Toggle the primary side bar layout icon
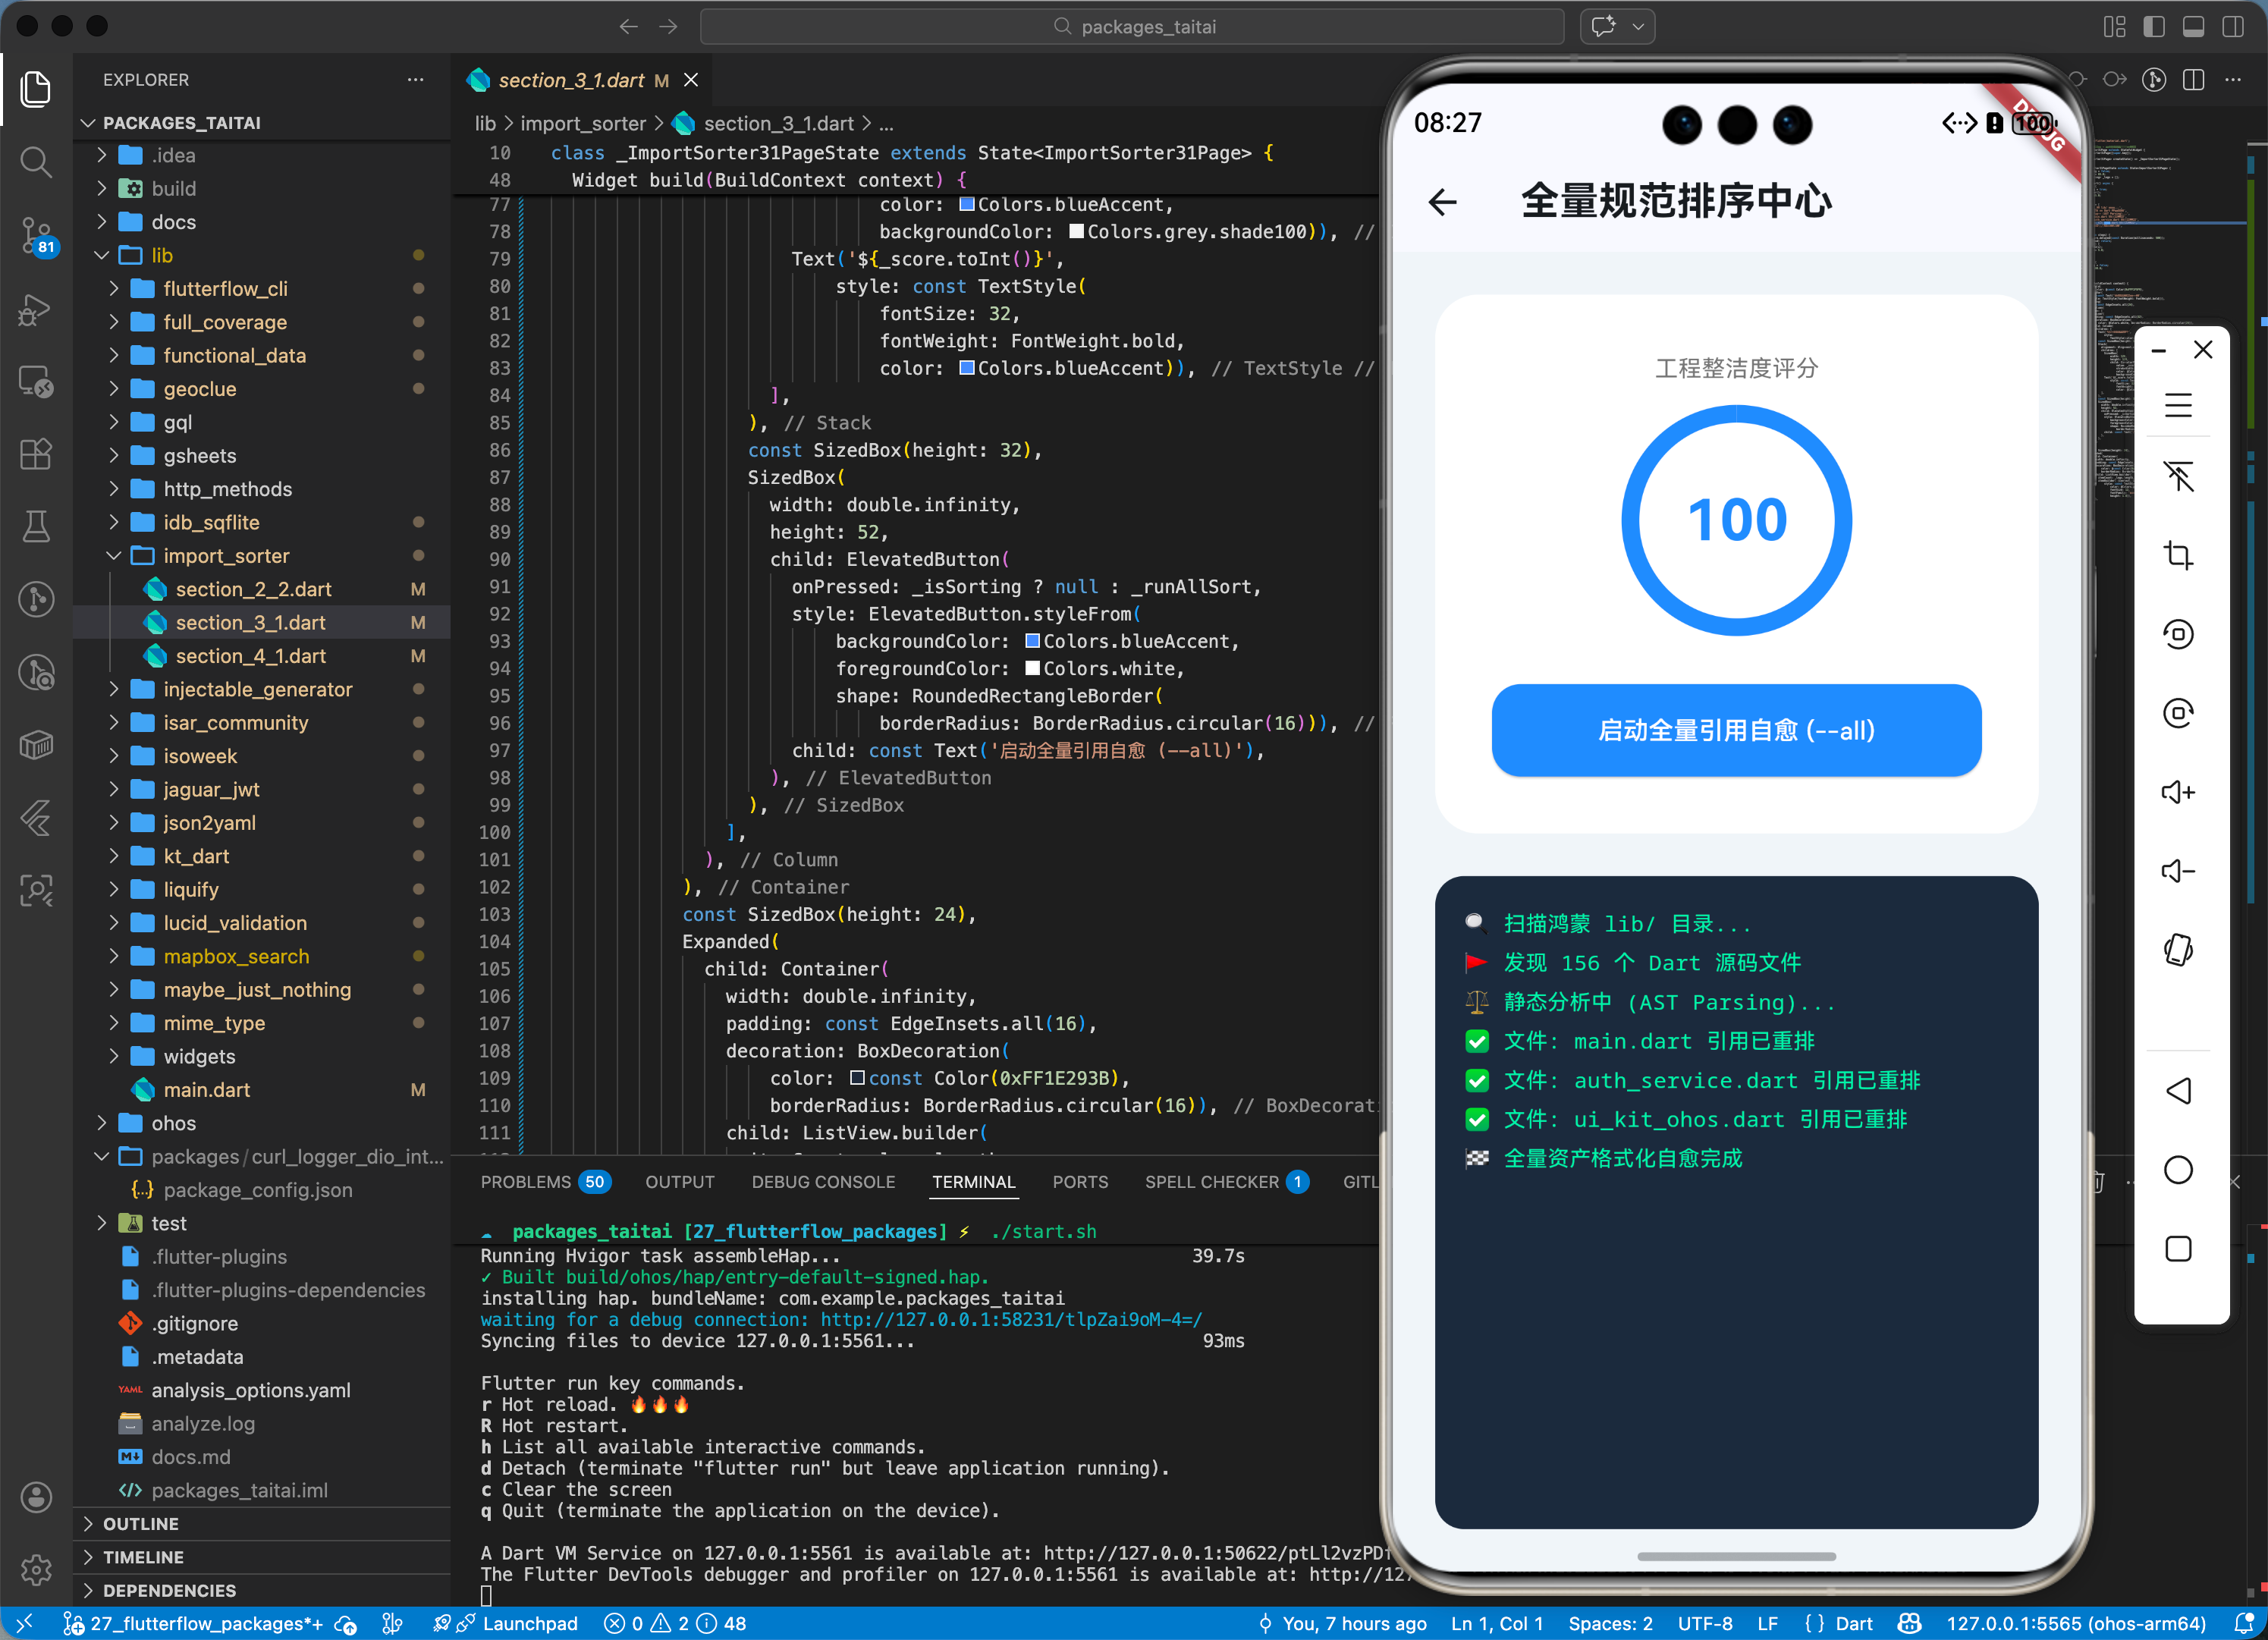The image size is (2268, 1640). [2154, 27]
